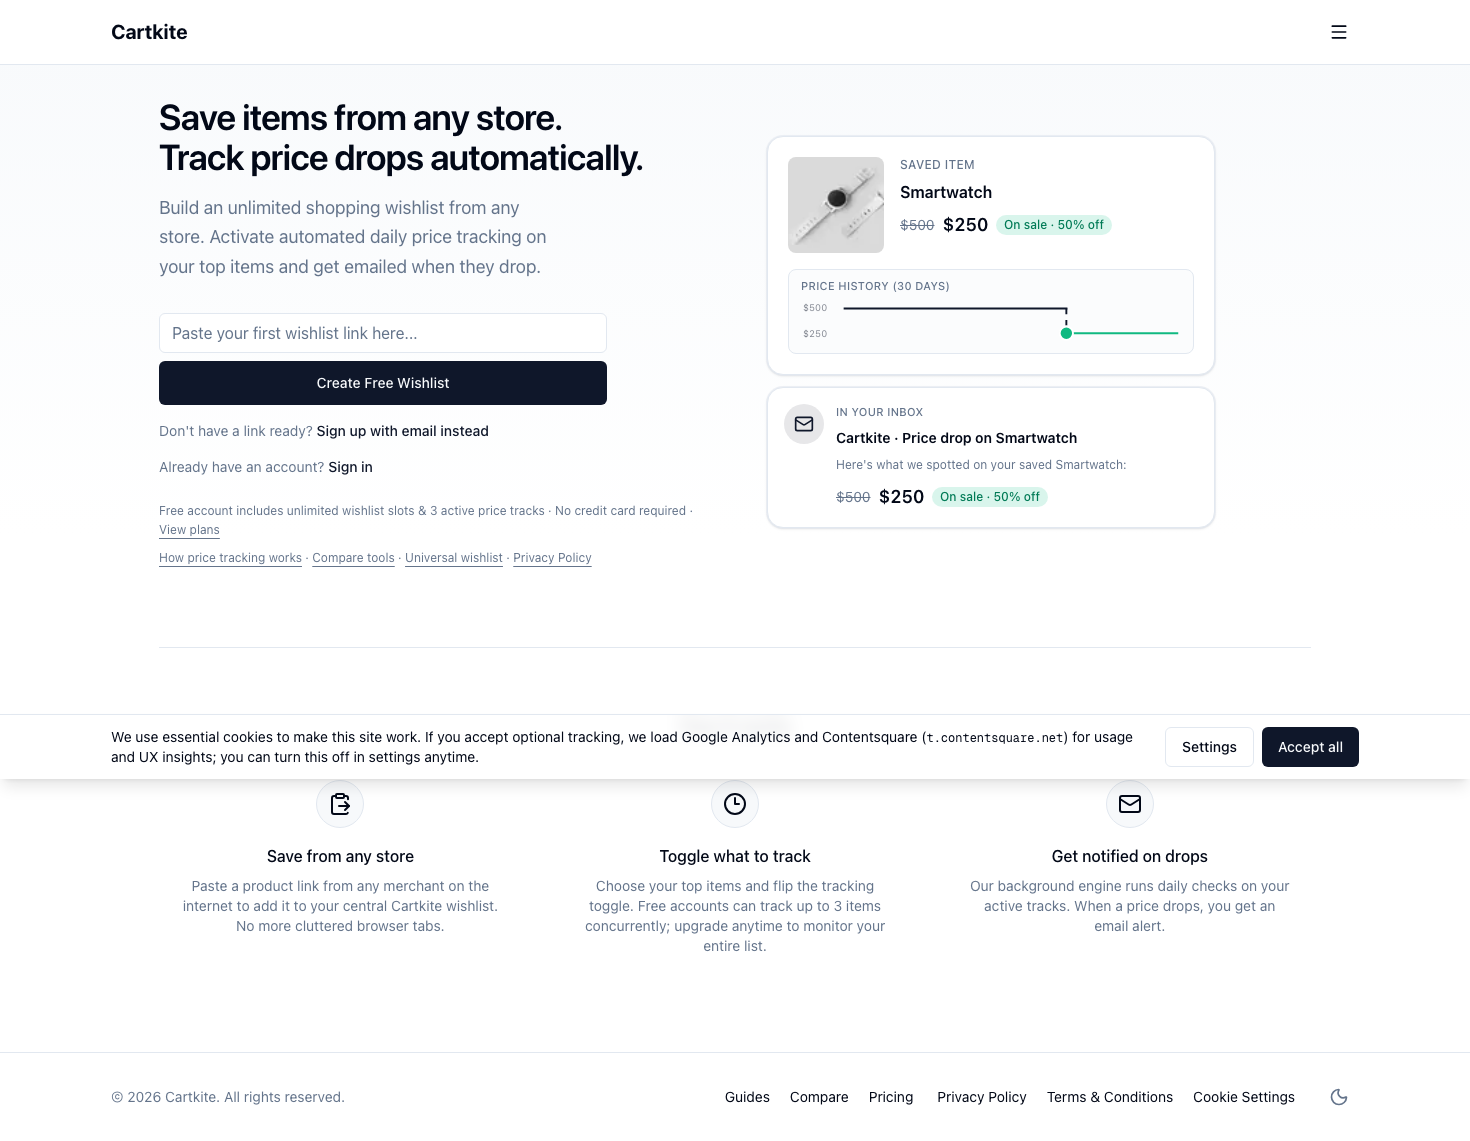Click the Cartkite logo

pos(149,32)
